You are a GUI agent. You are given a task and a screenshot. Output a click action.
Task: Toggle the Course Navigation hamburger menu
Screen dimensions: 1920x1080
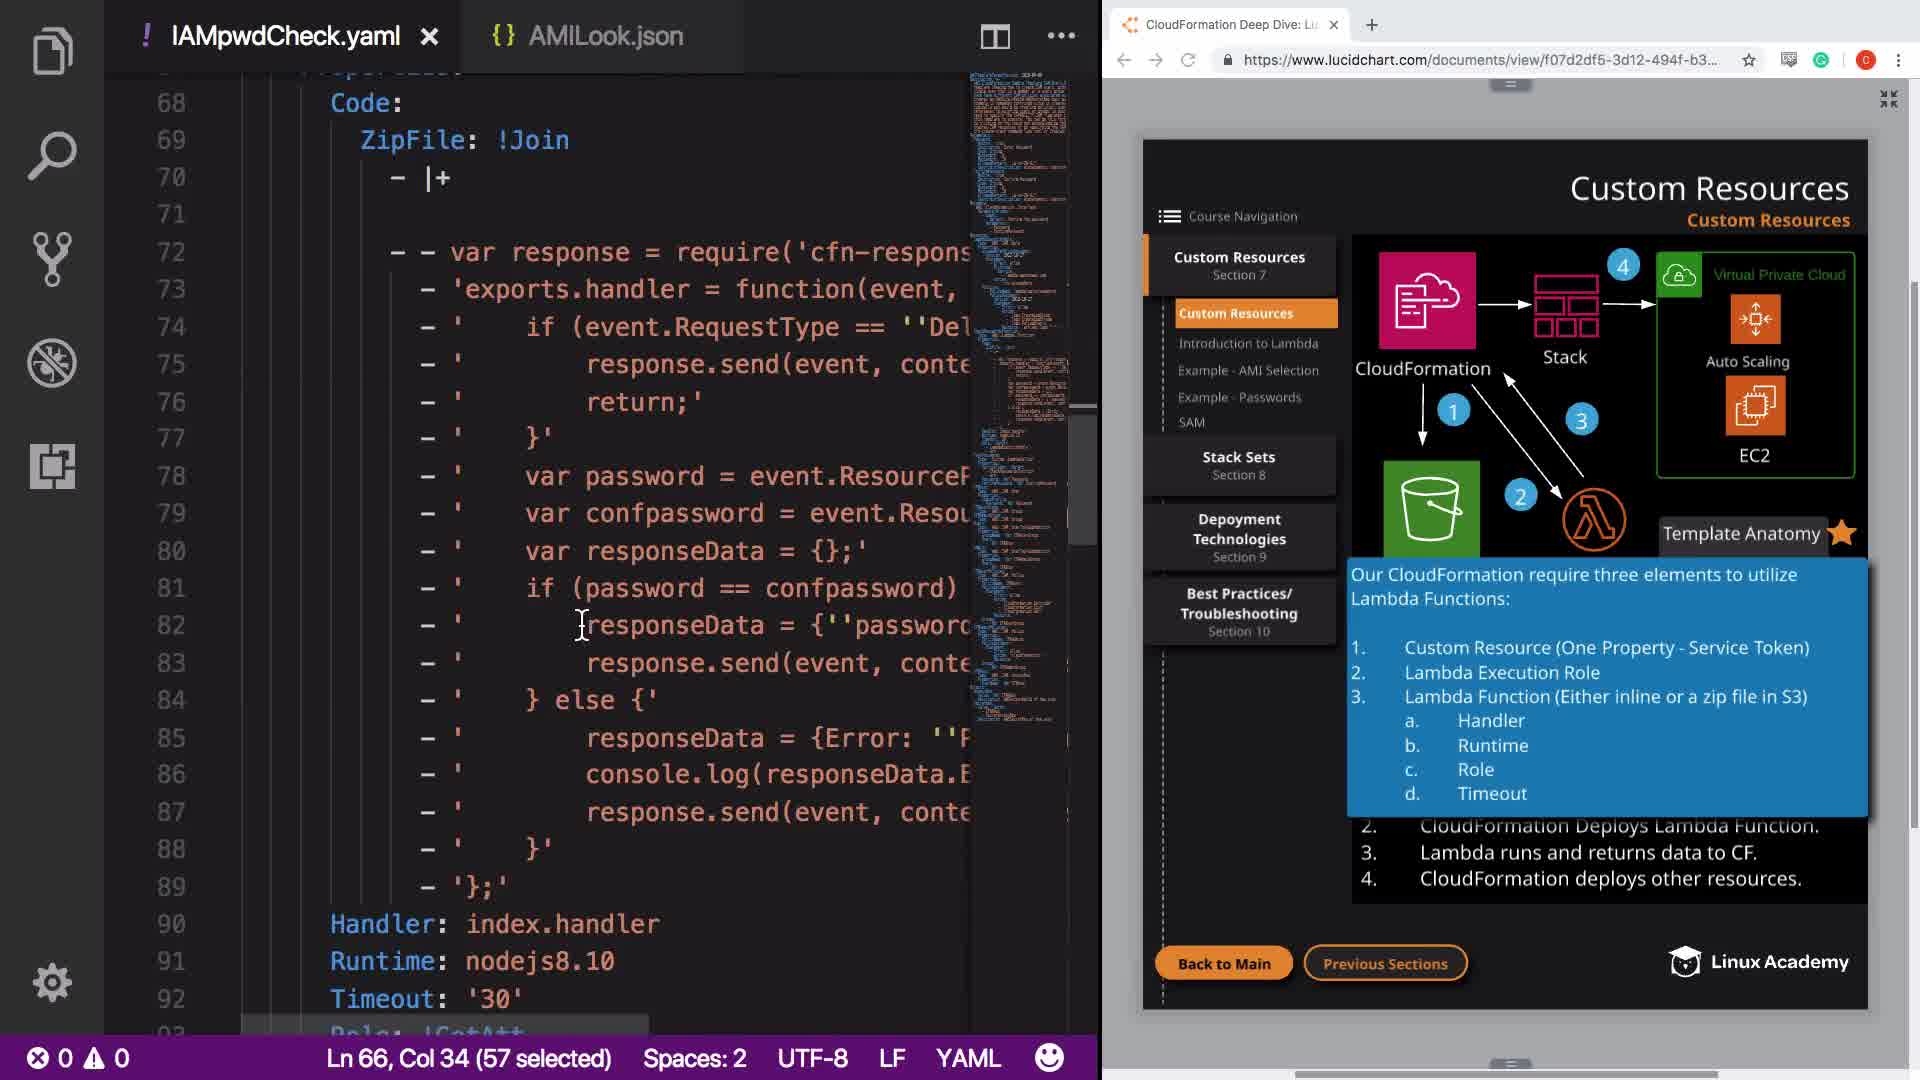1169,216
